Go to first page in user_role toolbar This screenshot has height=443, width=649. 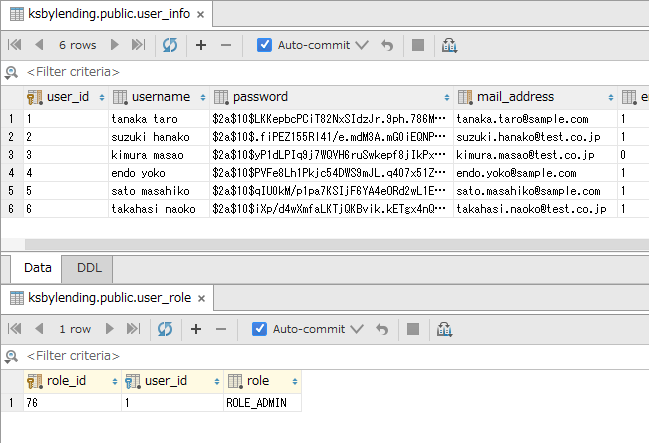tap(14, 329)
